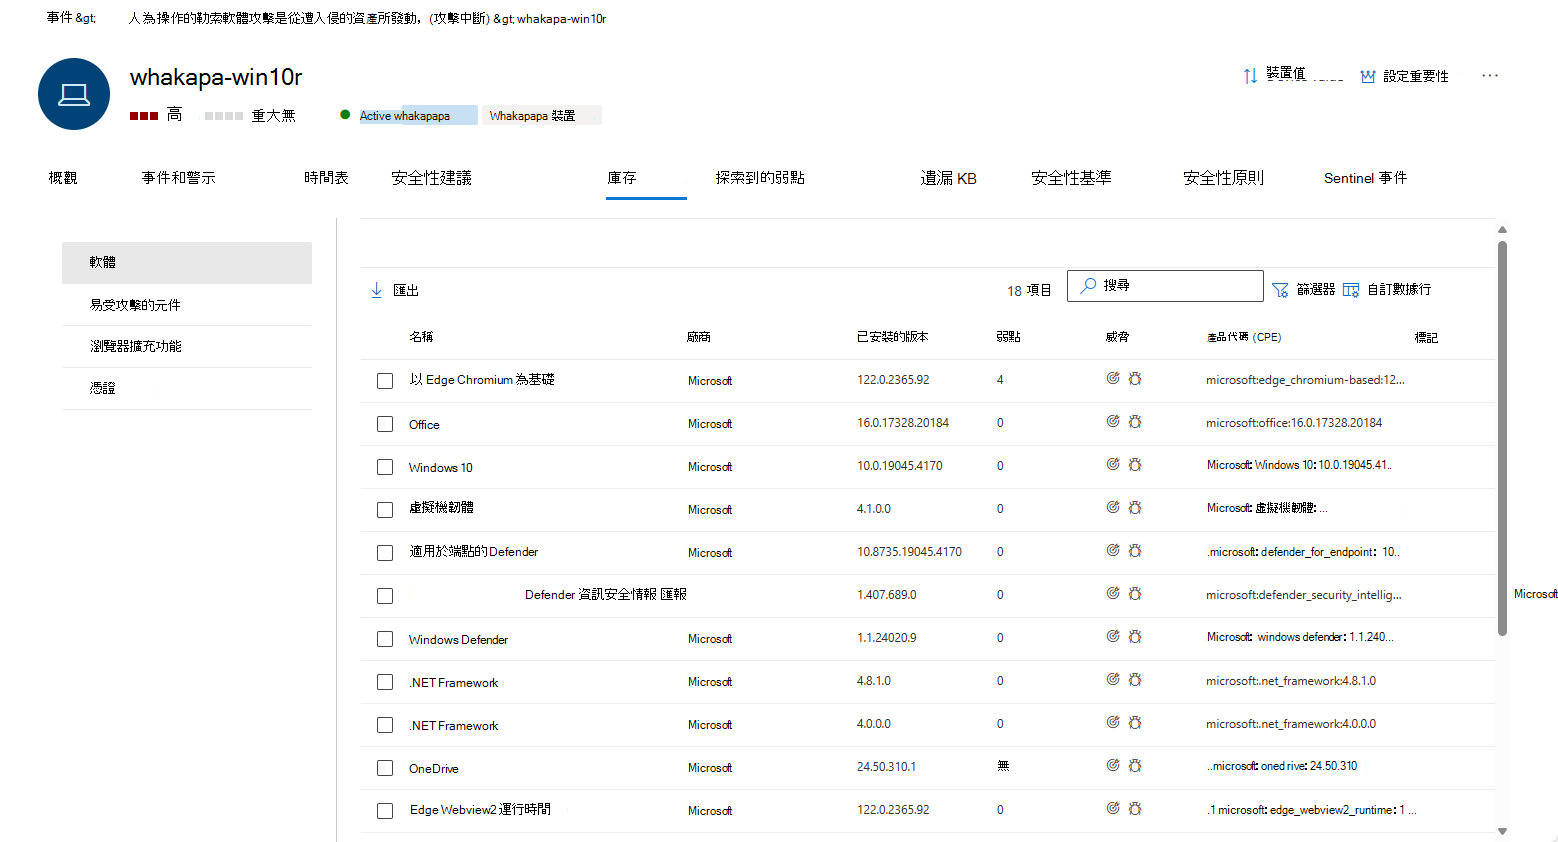Select 軟體 in the left inventory menu

pos(187,262)
